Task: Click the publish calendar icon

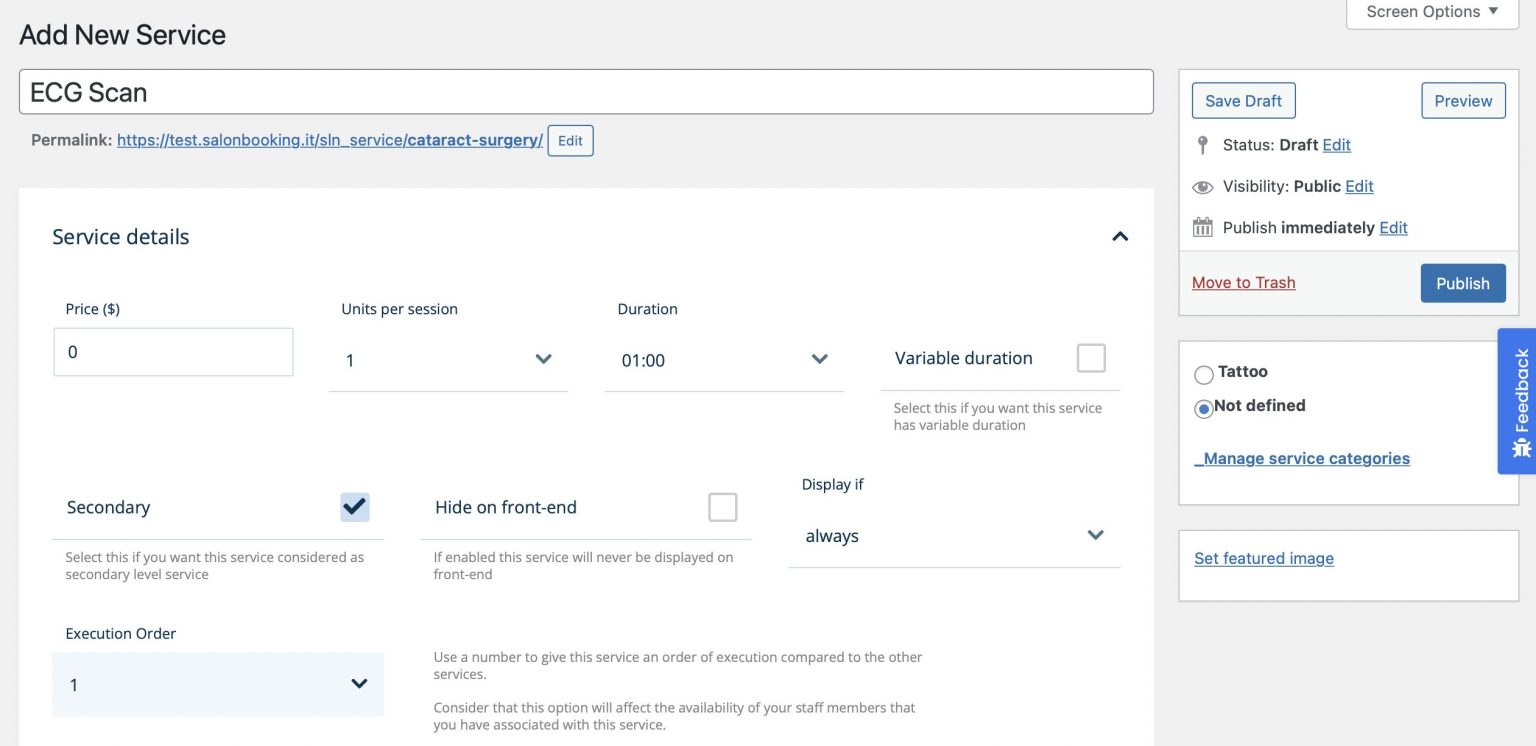Action: point(1203,228)
